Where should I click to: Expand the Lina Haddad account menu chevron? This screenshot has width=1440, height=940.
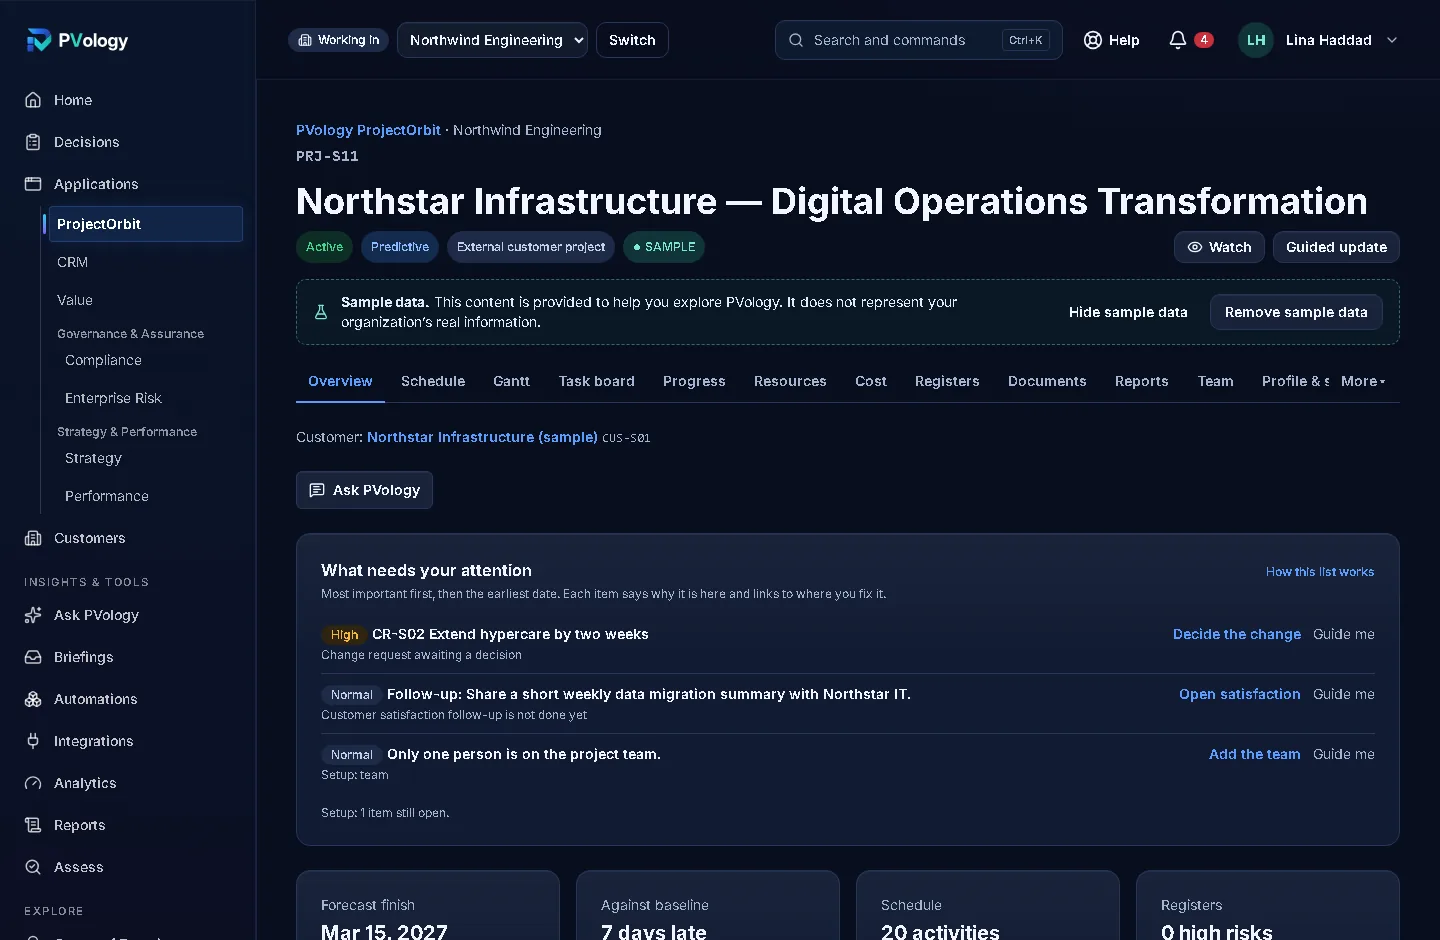point(1392,40)
